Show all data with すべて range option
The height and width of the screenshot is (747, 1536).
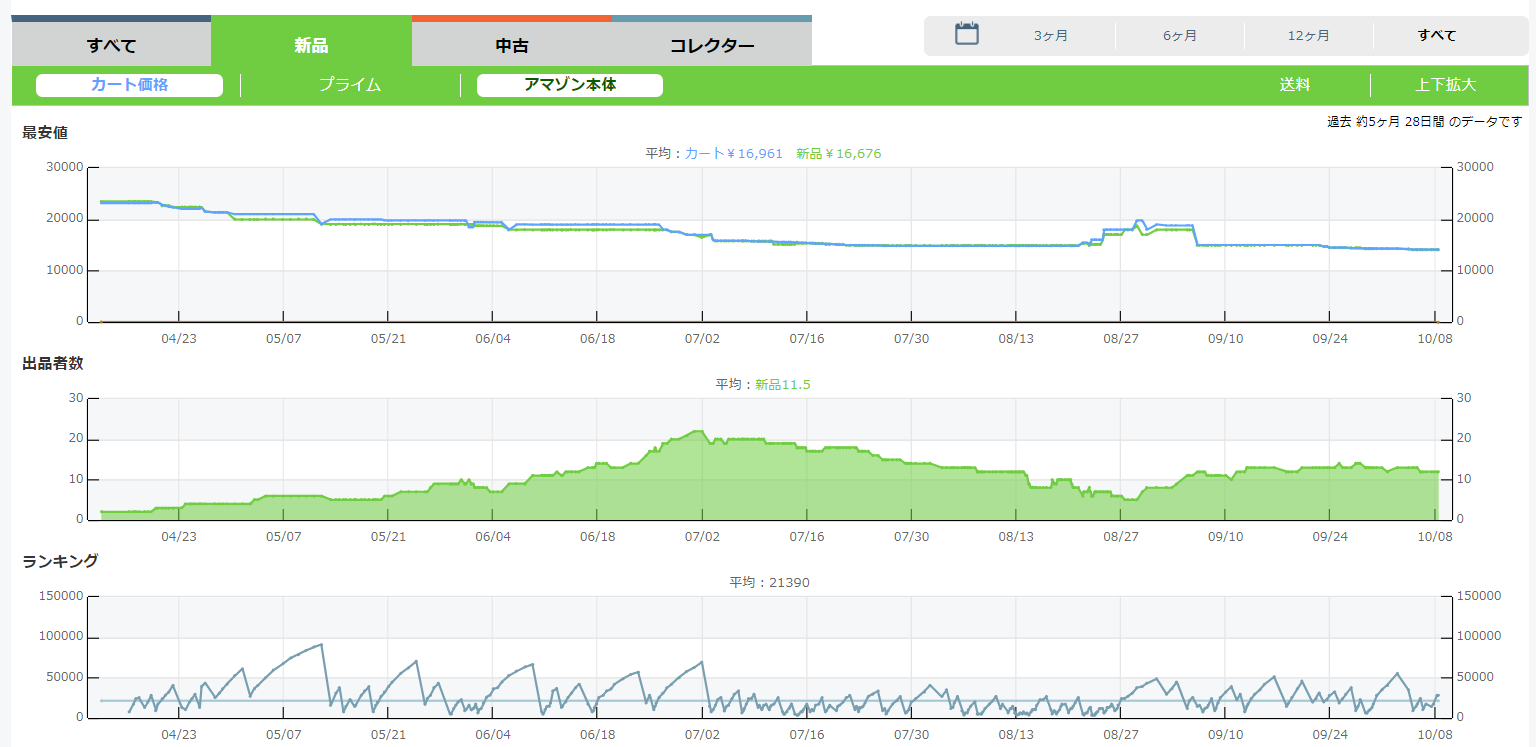click(1436, 36)
